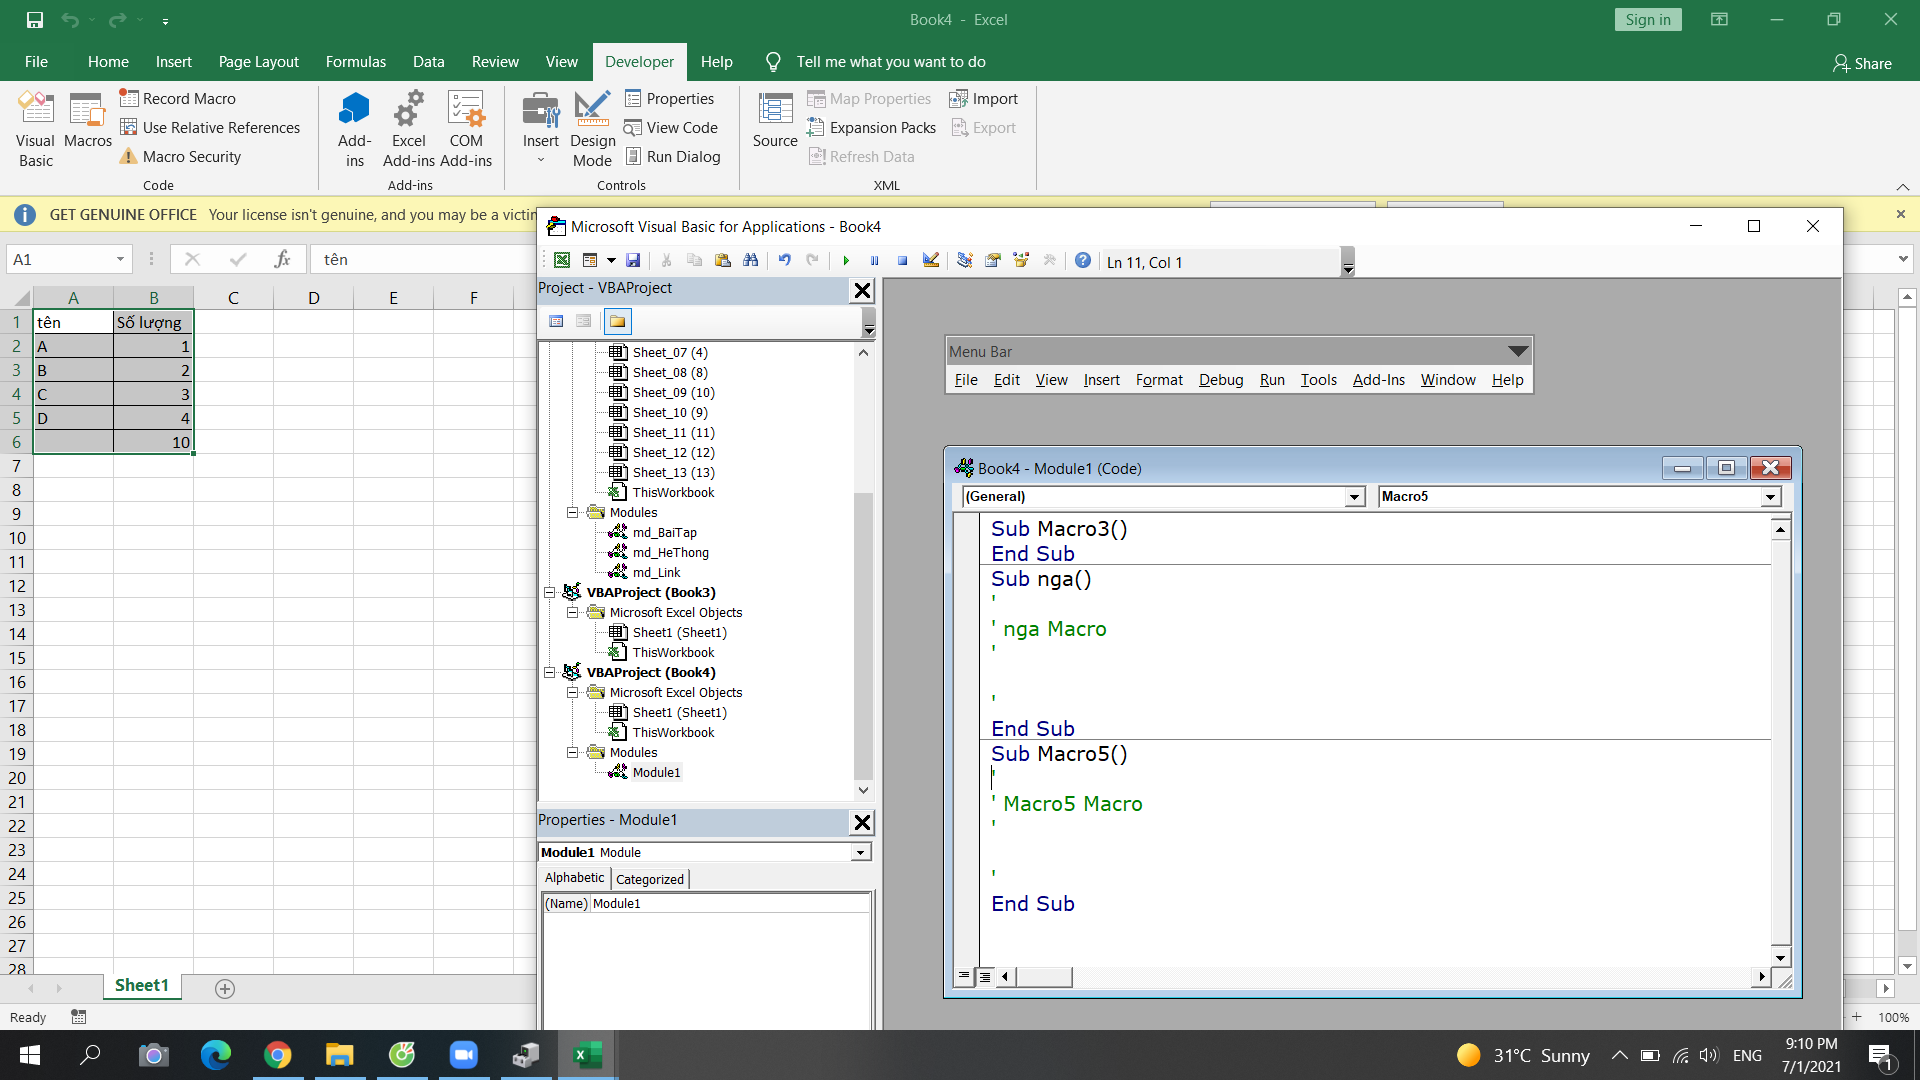Click Properties in Controls group
Image resolution: width=1920 pixels, height=1080 pixels.
tap(669, 98)
